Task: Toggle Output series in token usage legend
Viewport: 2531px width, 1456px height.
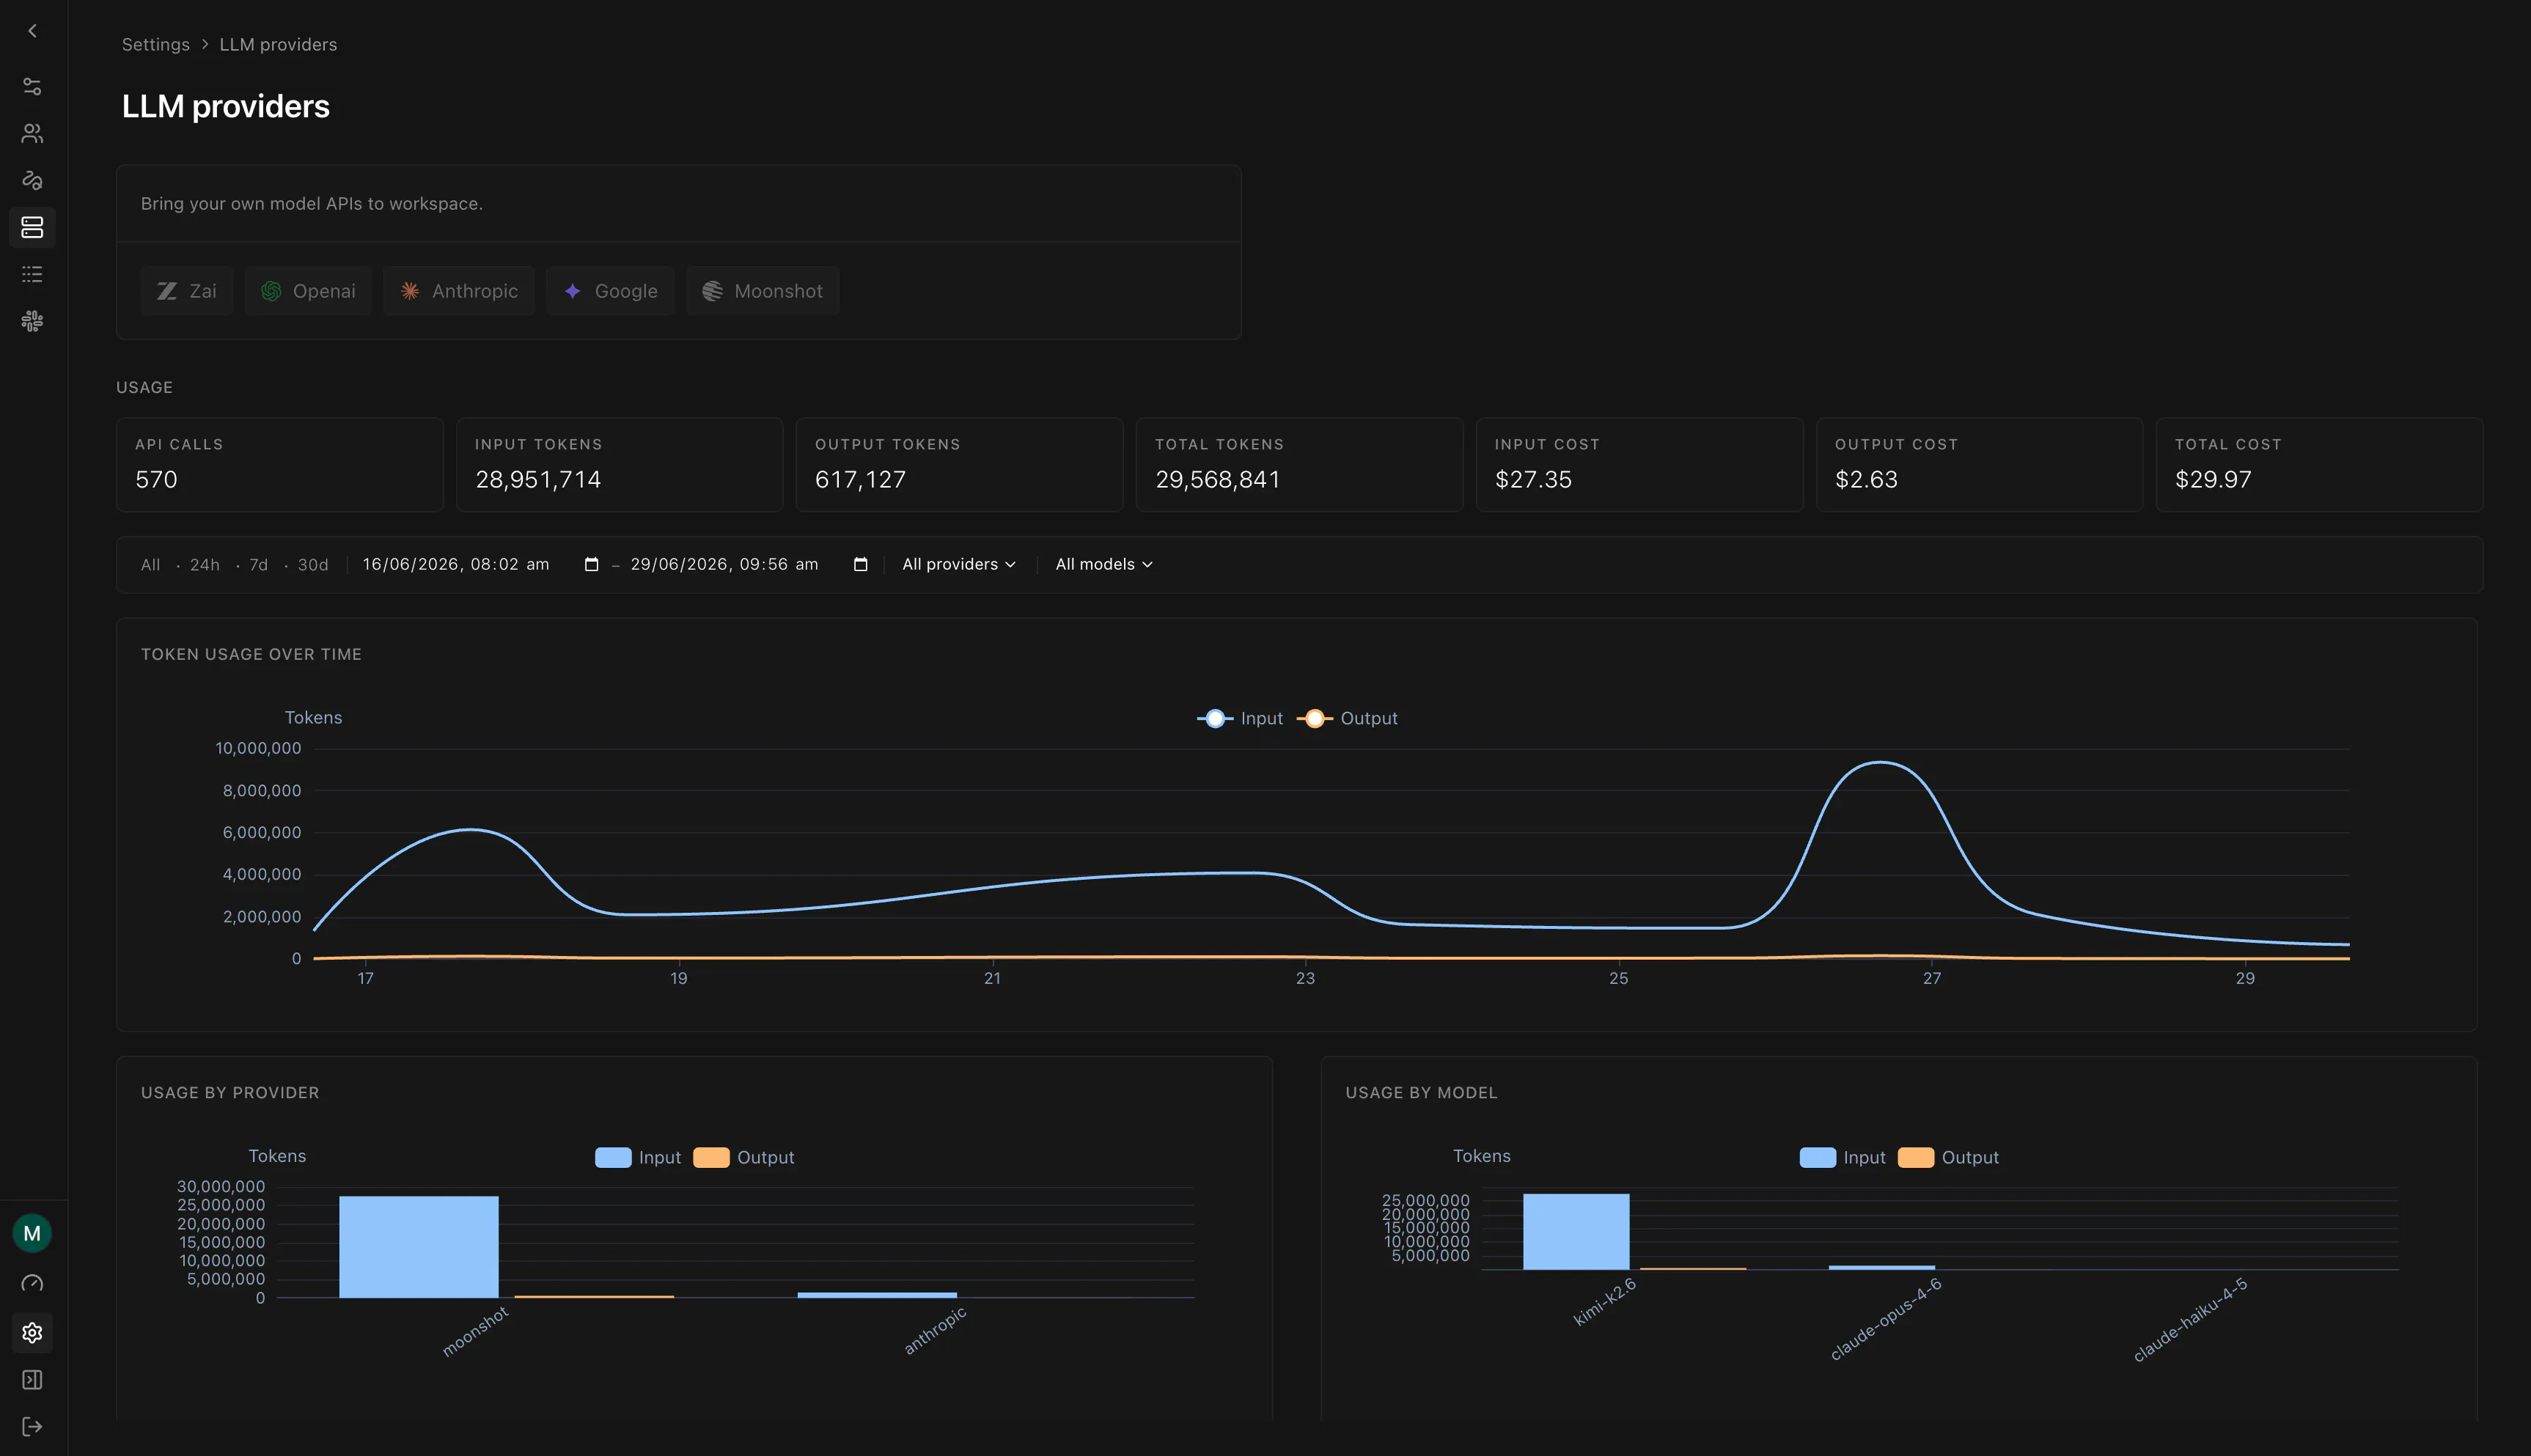Action: point(1347,718)
